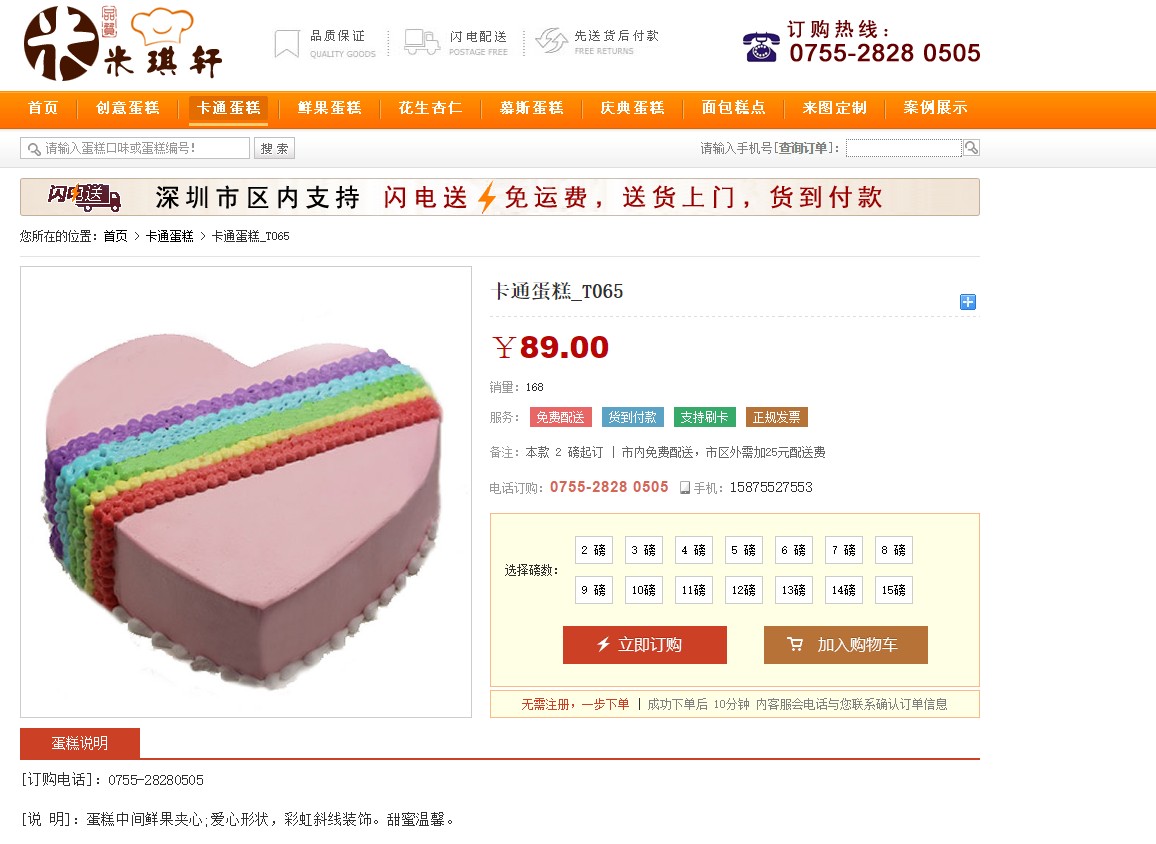Click the 立即订购 order now button
Viewport: 1156px width, 844px height.
(x=644, y=645)
